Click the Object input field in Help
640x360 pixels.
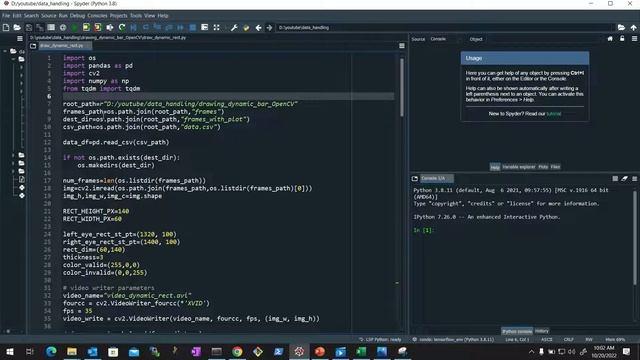pyautogui.click(x=543, y=39)
